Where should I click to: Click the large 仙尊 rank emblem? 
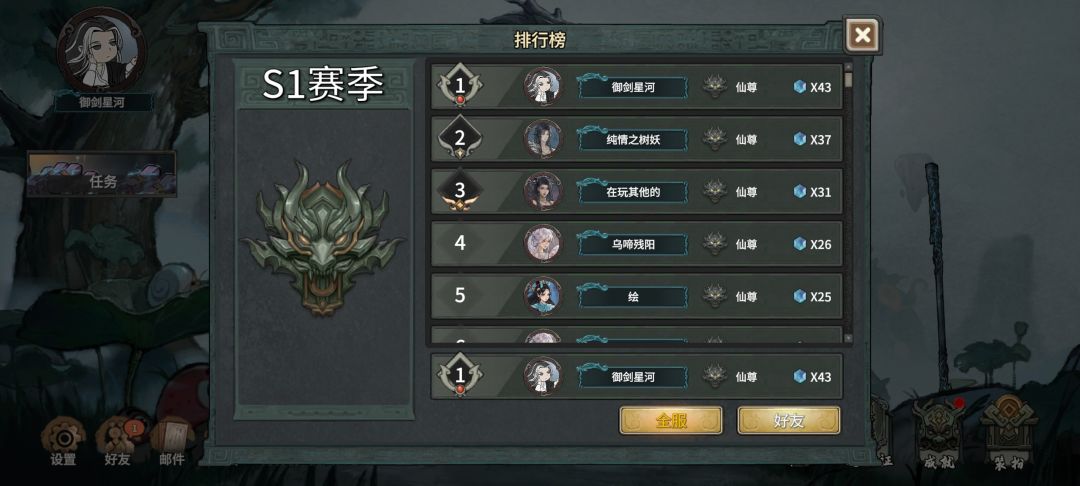(x=322, y=238)
